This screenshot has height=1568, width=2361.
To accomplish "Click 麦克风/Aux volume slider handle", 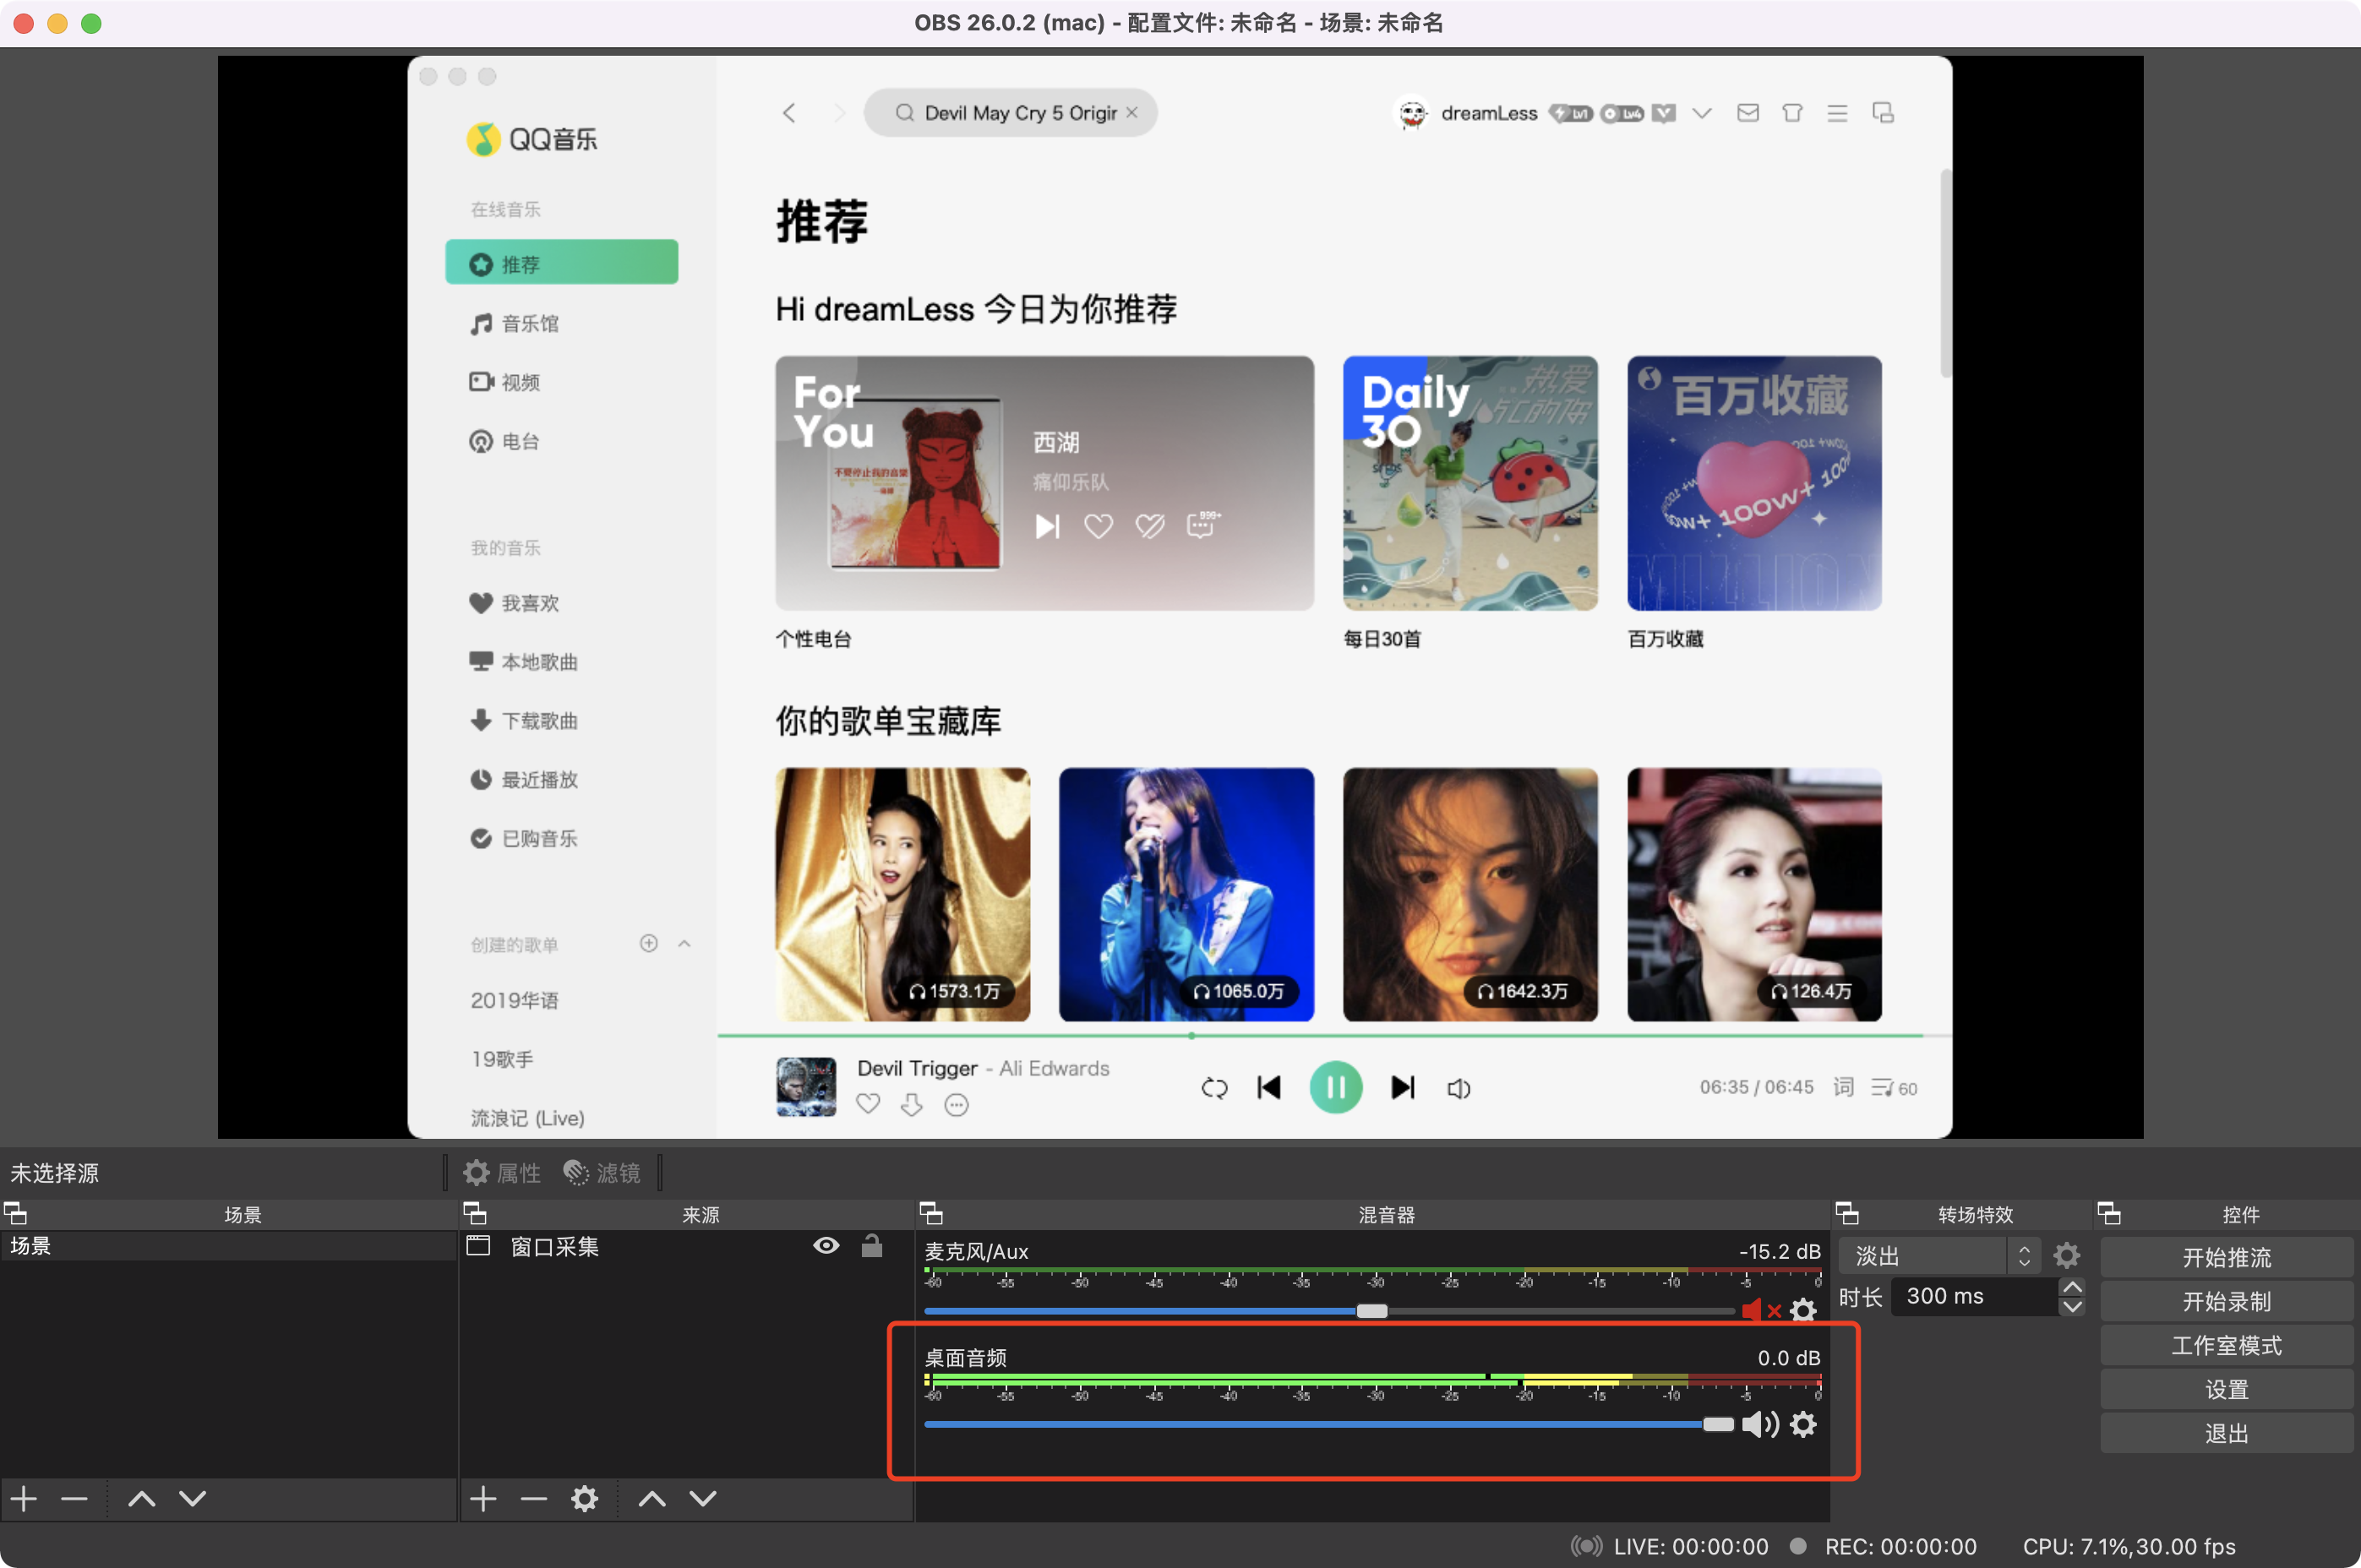I will [1371, 1310].
